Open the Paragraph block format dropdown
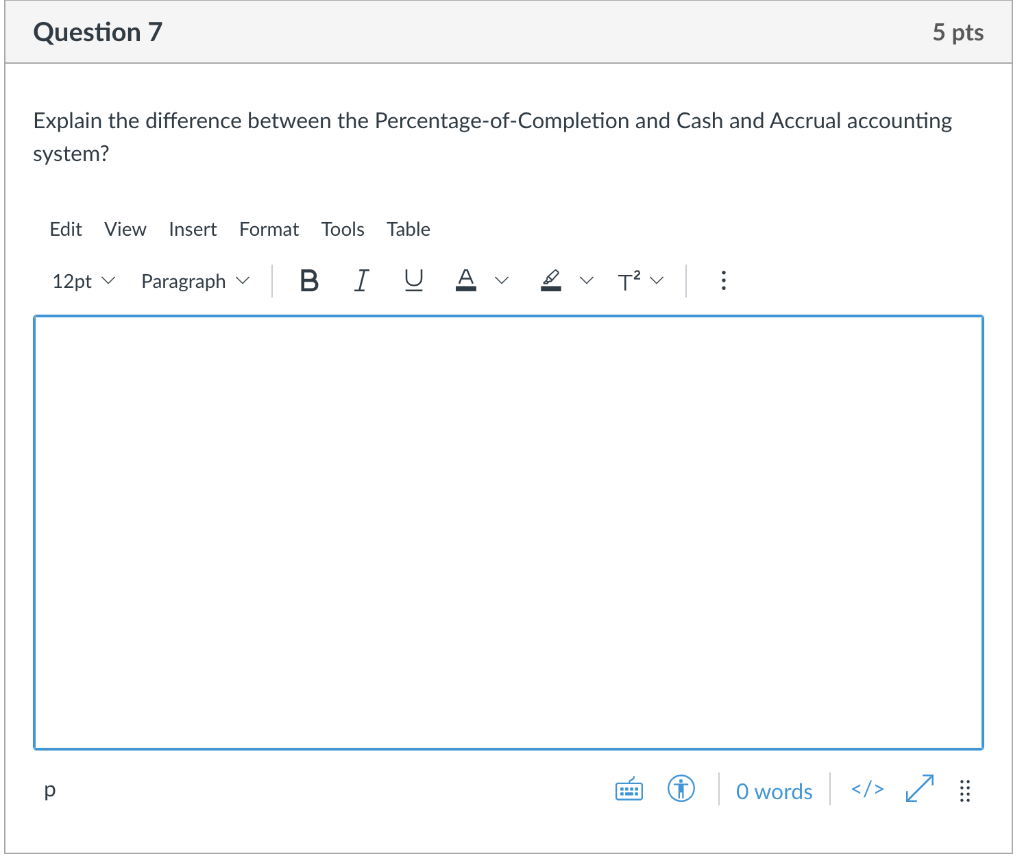Image resolution: width=1024 pixels, height=865 pixels. pos(195,281)
